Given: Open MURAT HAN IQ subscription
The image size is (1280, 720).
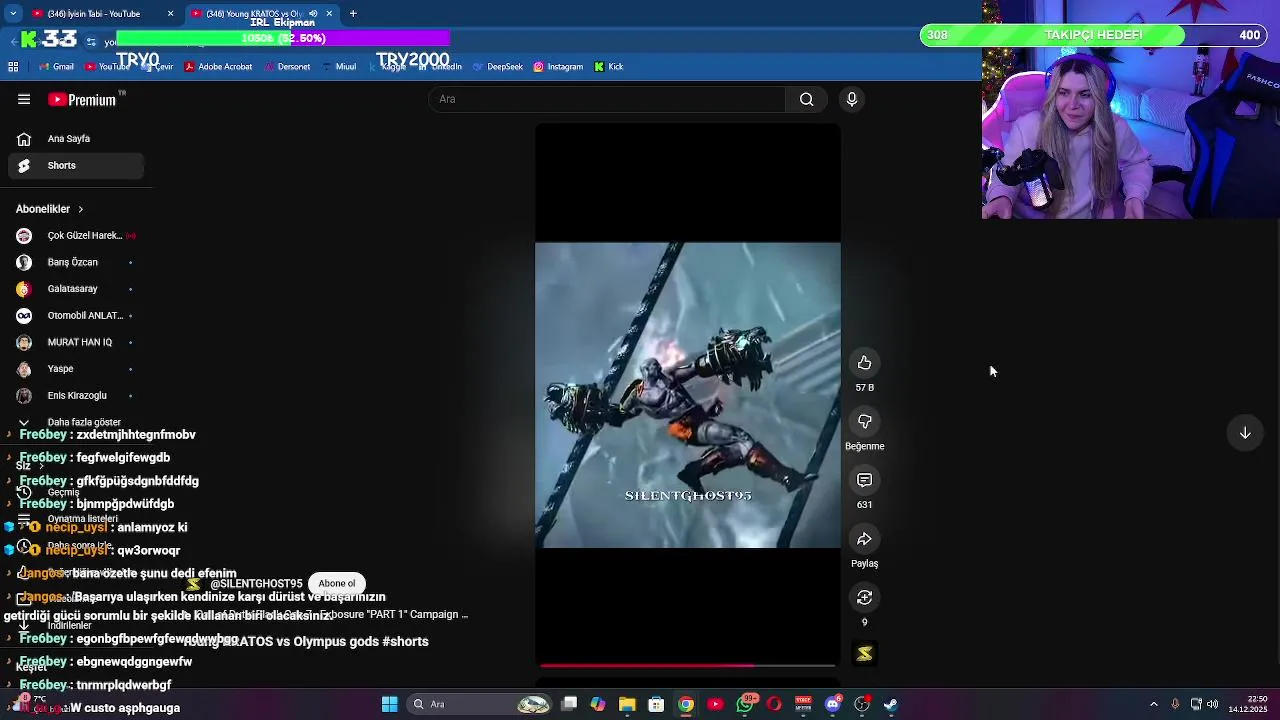Looking at the screenshot, I should 76,342.
